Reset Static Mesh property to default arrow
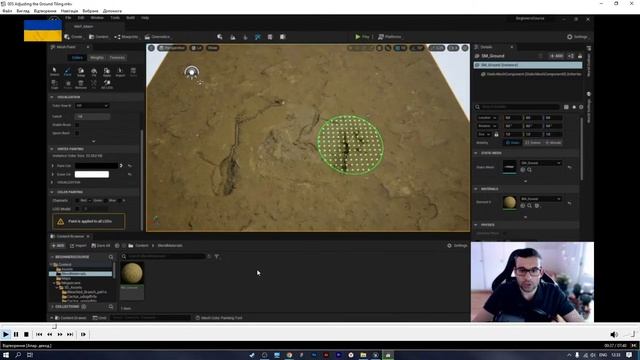Screen dimensions: 640x360 [x=569, y=167]
